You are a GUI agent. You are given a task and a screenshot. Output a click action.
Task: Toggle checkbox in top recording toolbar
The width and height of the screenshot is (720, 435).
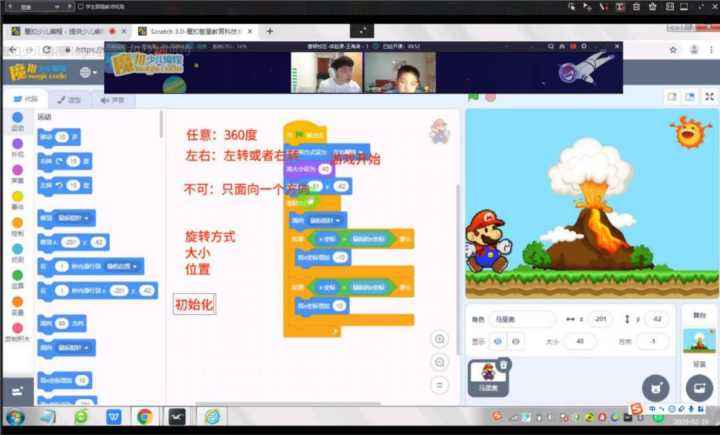[x=81, y=6]
